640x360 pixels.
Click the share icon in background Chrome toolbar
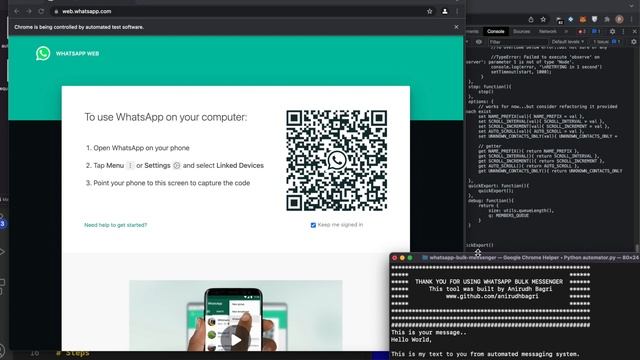click(x=531, y=19)
